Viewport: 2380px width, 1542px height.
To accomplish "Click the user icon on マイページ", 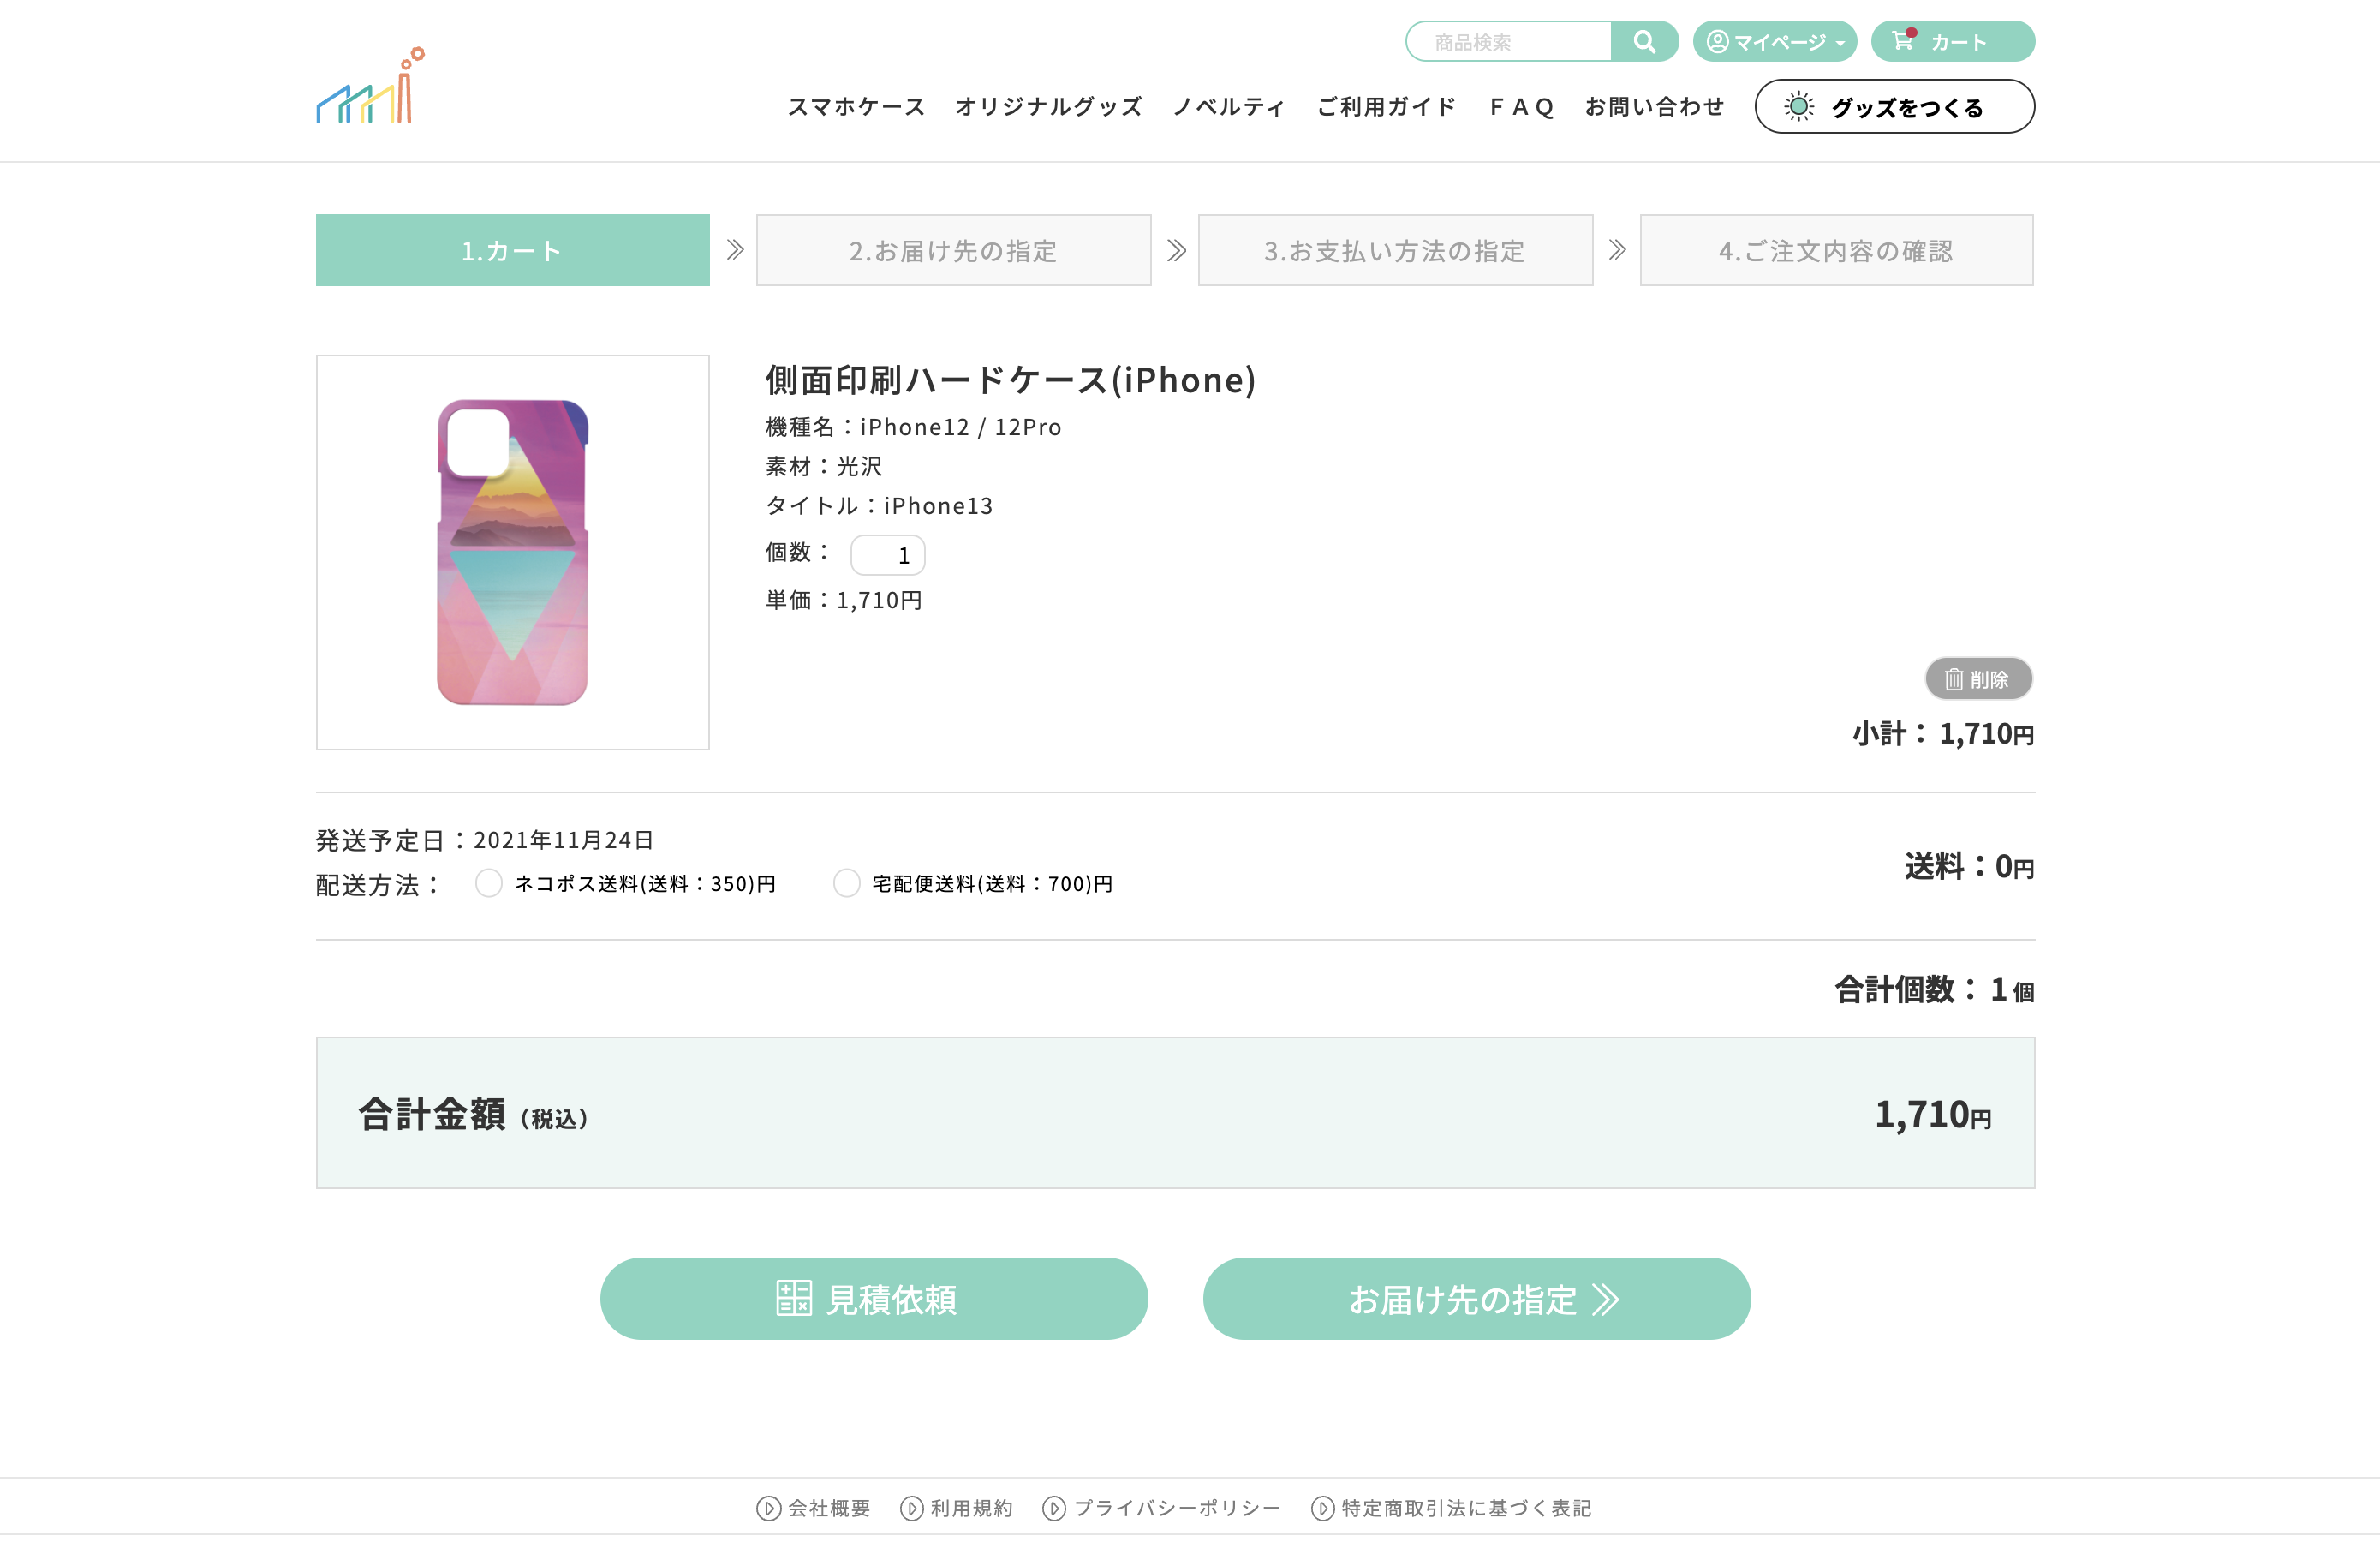I will point(1717,41).
